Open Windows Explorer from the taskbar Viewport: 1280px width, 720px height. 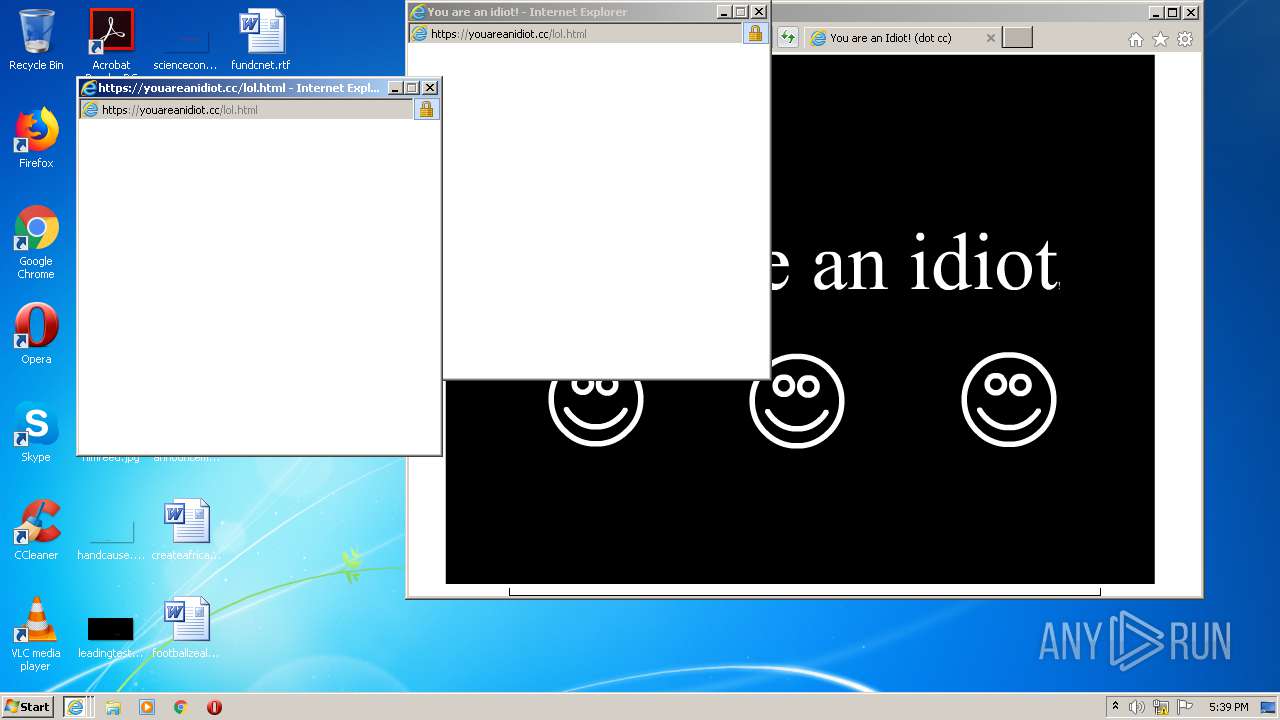click(x=113, y=707)
